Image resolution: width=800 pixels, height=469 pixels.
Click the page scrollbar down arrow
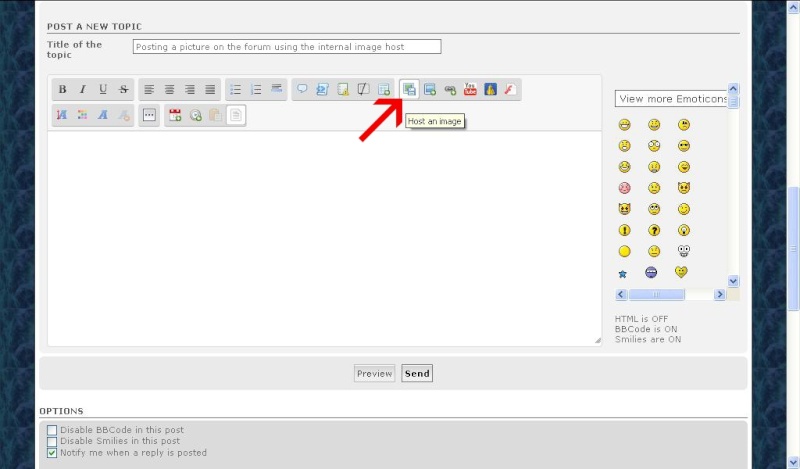tap(794, 462)
